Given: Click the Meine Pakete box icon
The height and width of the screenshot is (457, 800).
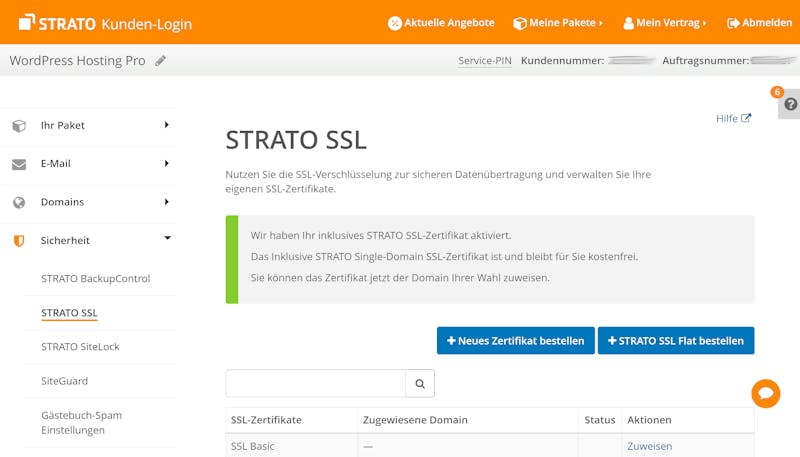Looking at the screenshot, I should pyautogui.click(x=519, y=23).
